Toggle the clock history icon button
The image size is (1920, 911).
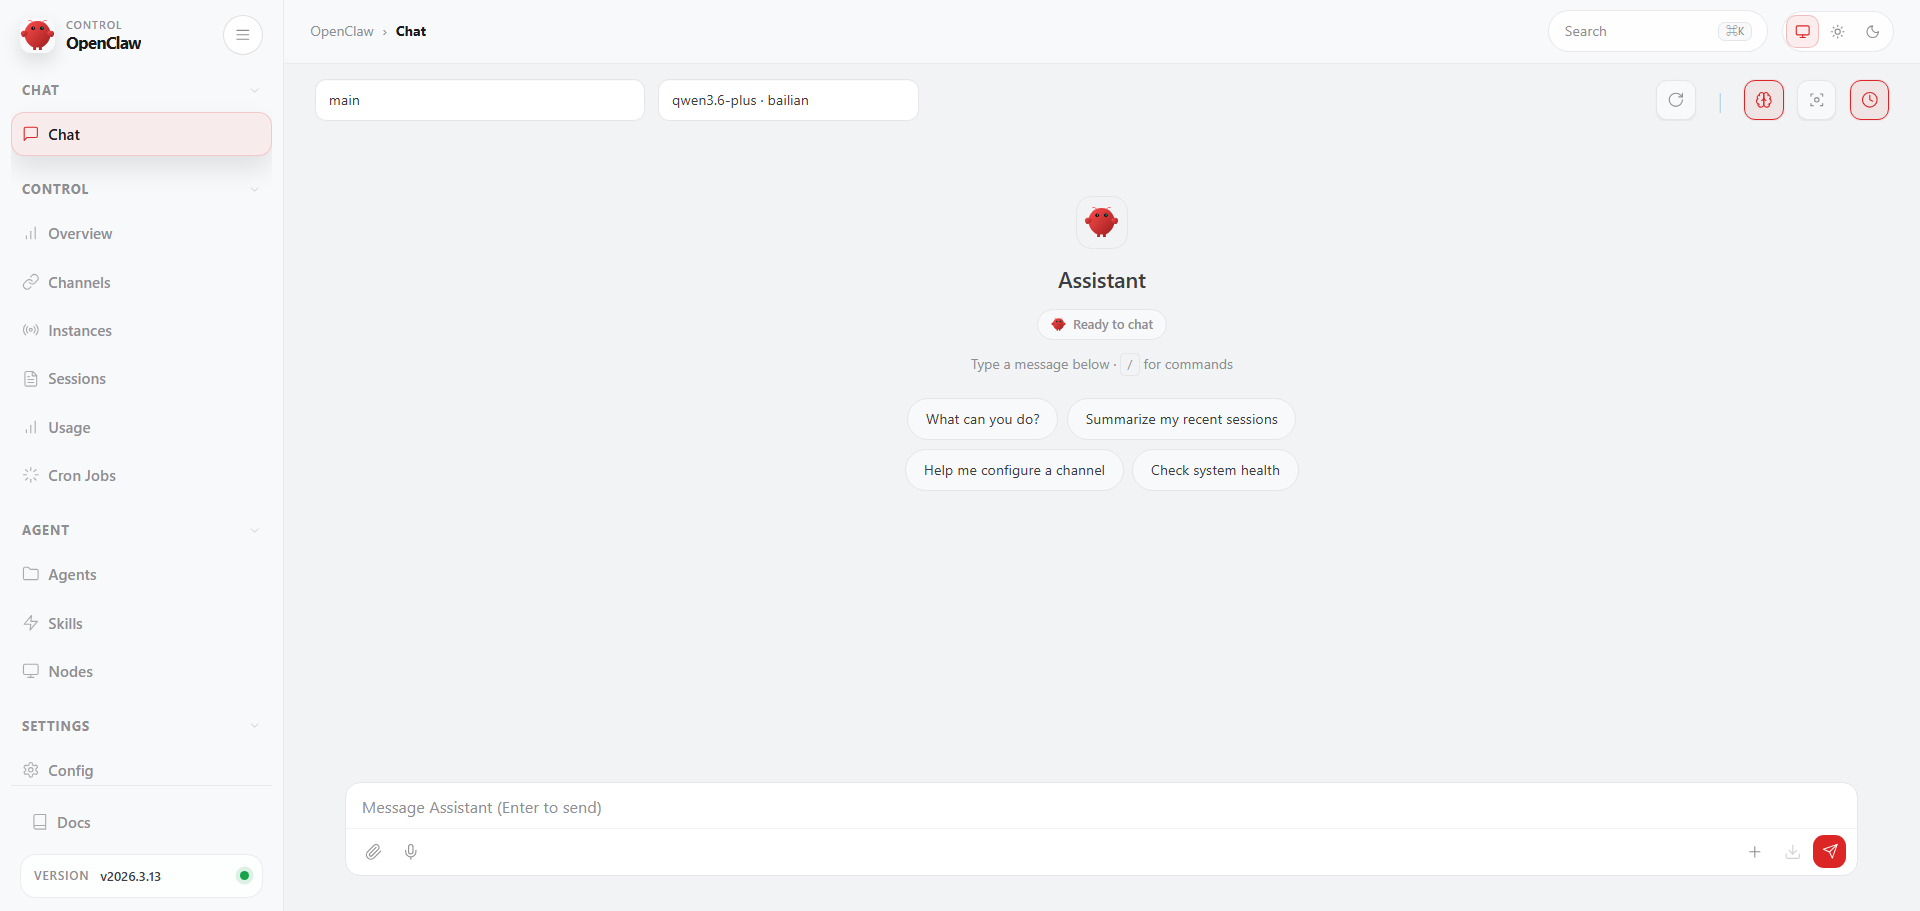1869,100
